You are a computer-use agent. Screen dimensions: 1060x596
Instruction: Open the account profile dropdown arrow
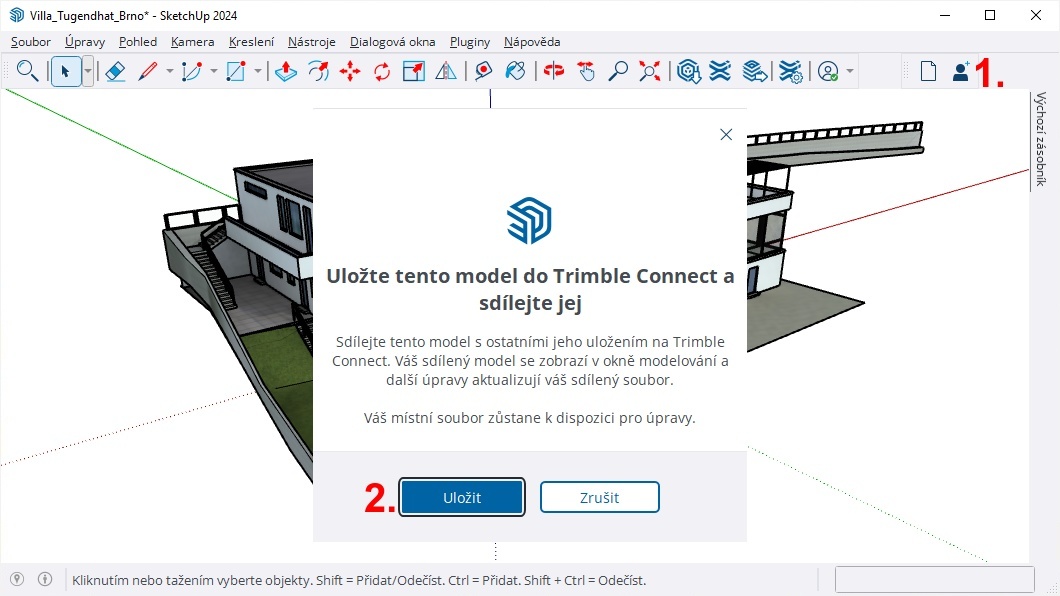pyautogui.click(x=850, y=71)
